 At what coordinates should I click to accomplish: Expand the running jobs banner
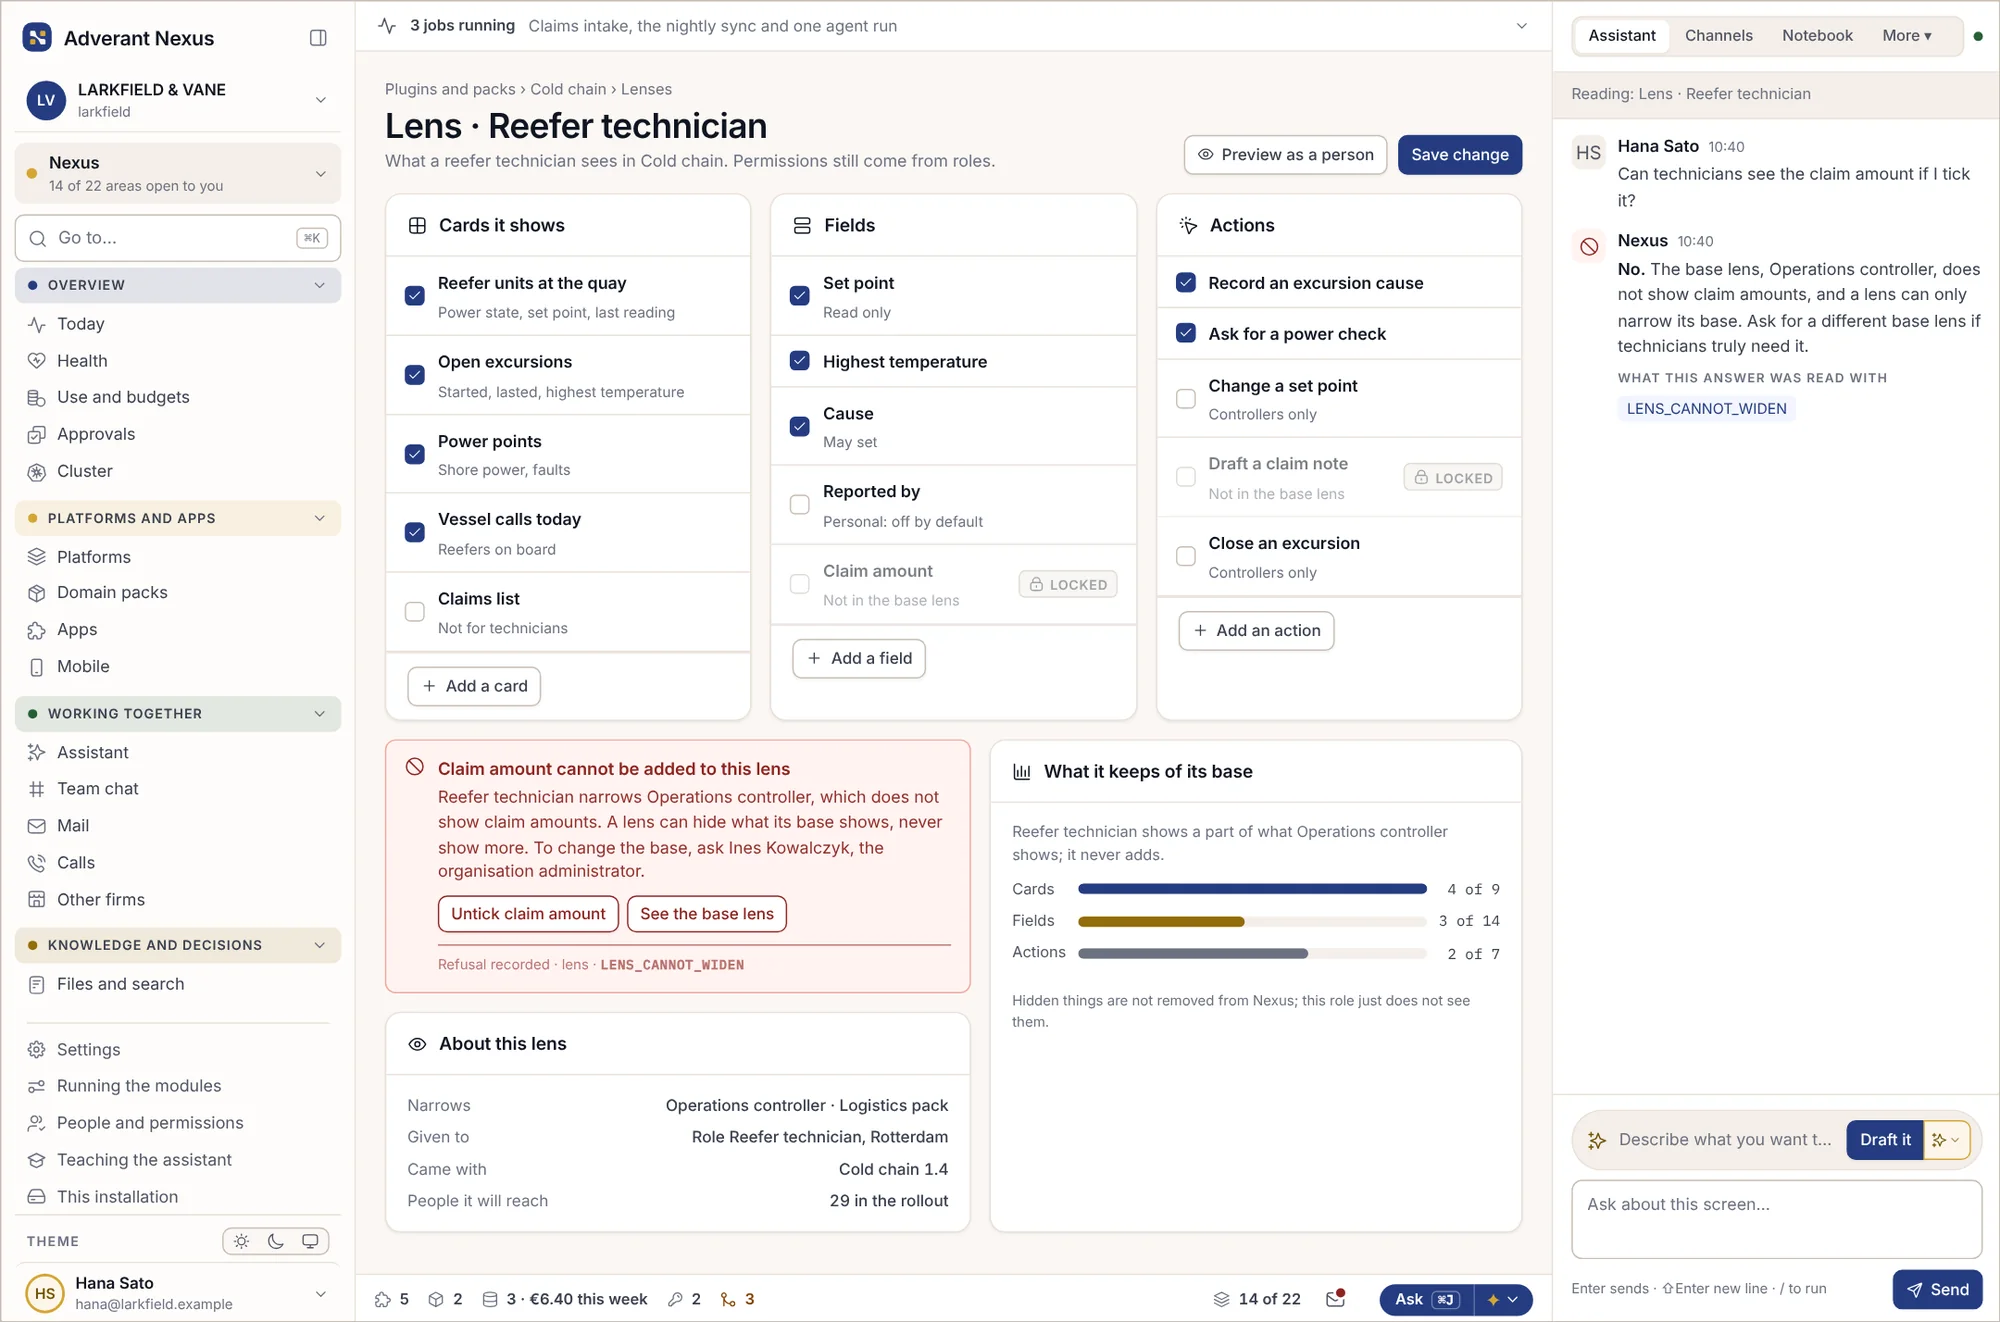pyautogui.click(x=1521, y=26)
